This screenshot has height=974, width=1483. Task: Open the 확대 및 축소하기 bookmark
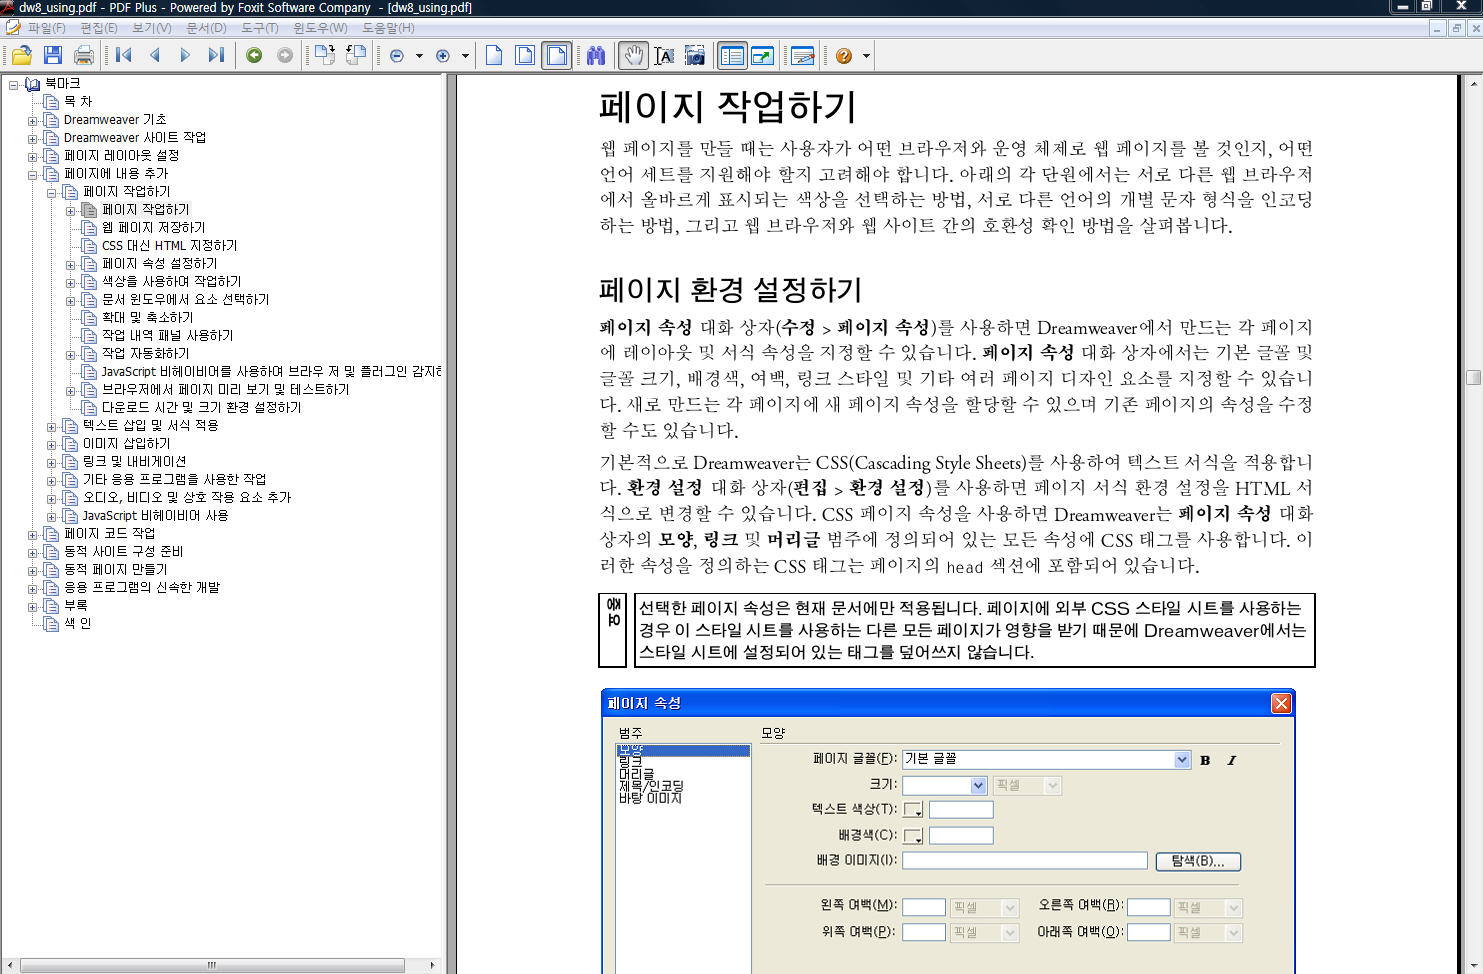tap(147, 317)
